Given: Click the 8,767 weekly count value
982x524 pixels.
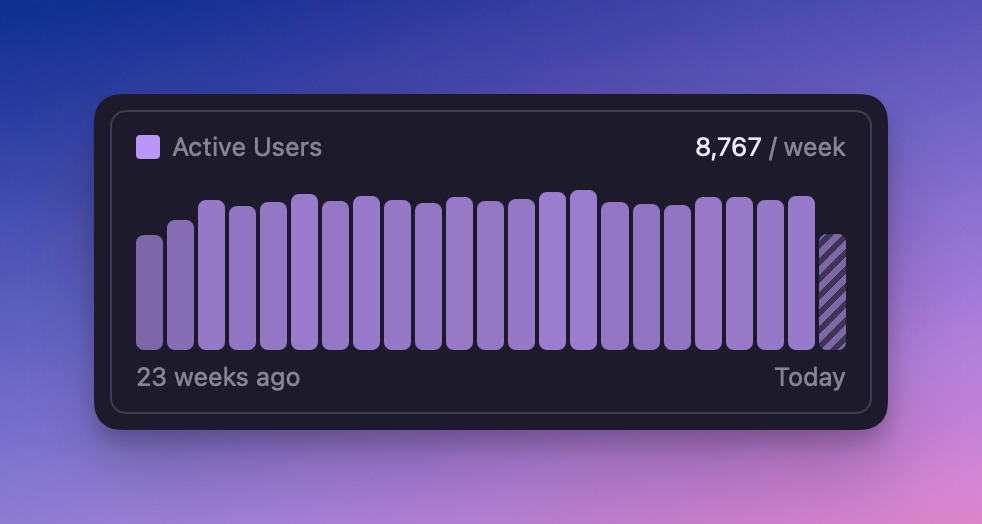Looking at the screenshot, I should coord(728,147).
